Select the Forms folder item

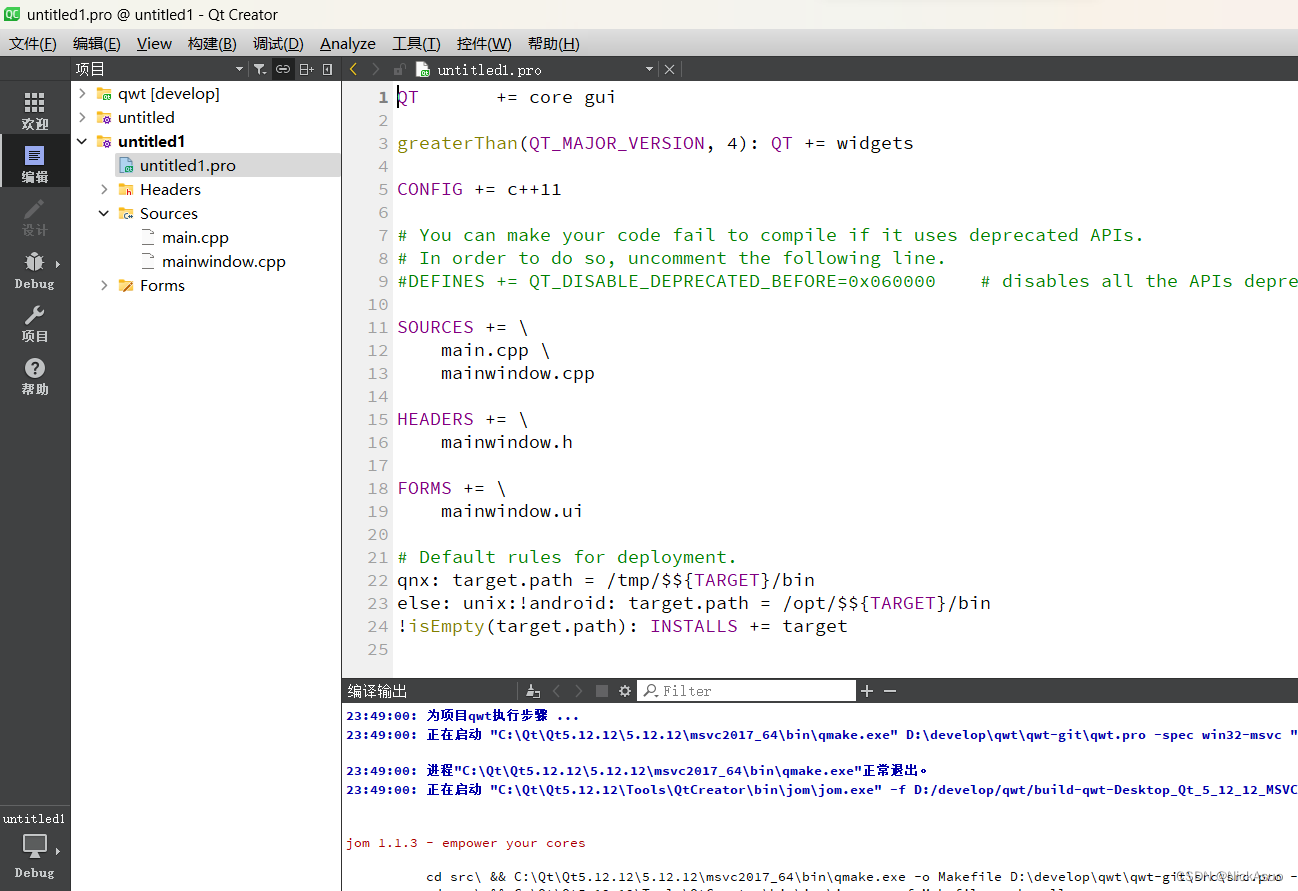(162, 285)
